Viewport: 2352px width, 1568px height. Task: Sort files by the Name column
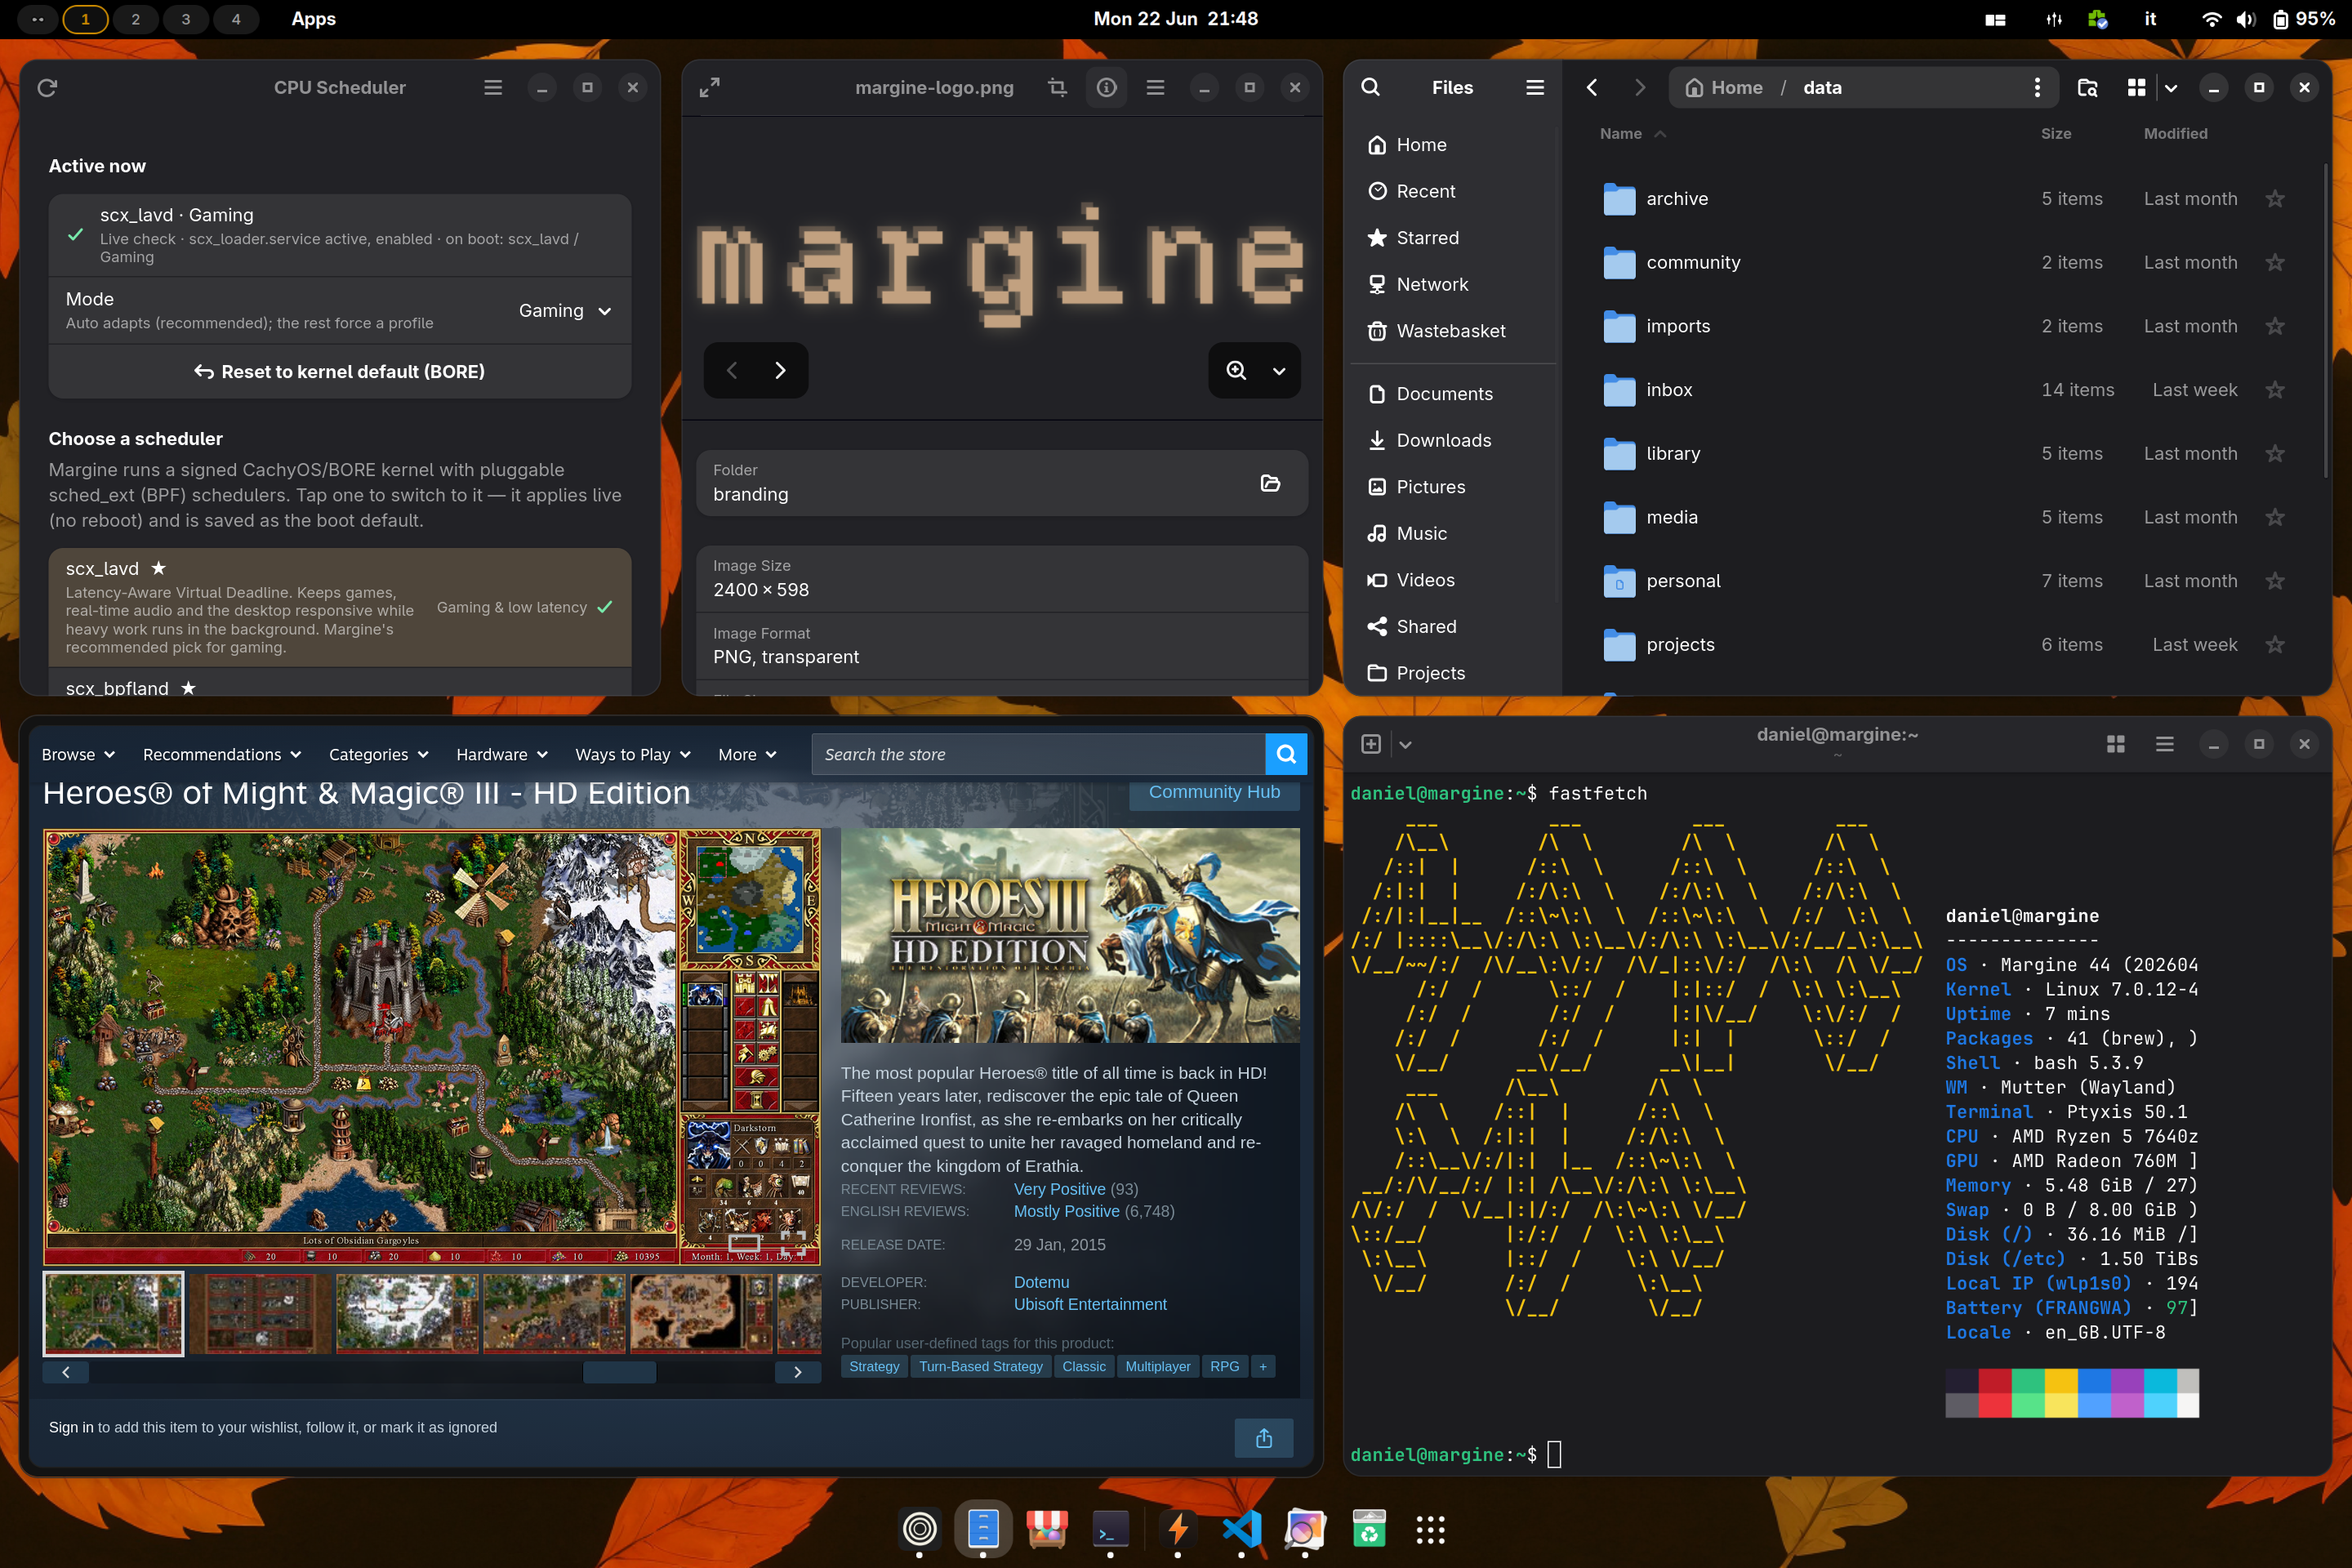pyautogui.click(x=1632, y=134)
